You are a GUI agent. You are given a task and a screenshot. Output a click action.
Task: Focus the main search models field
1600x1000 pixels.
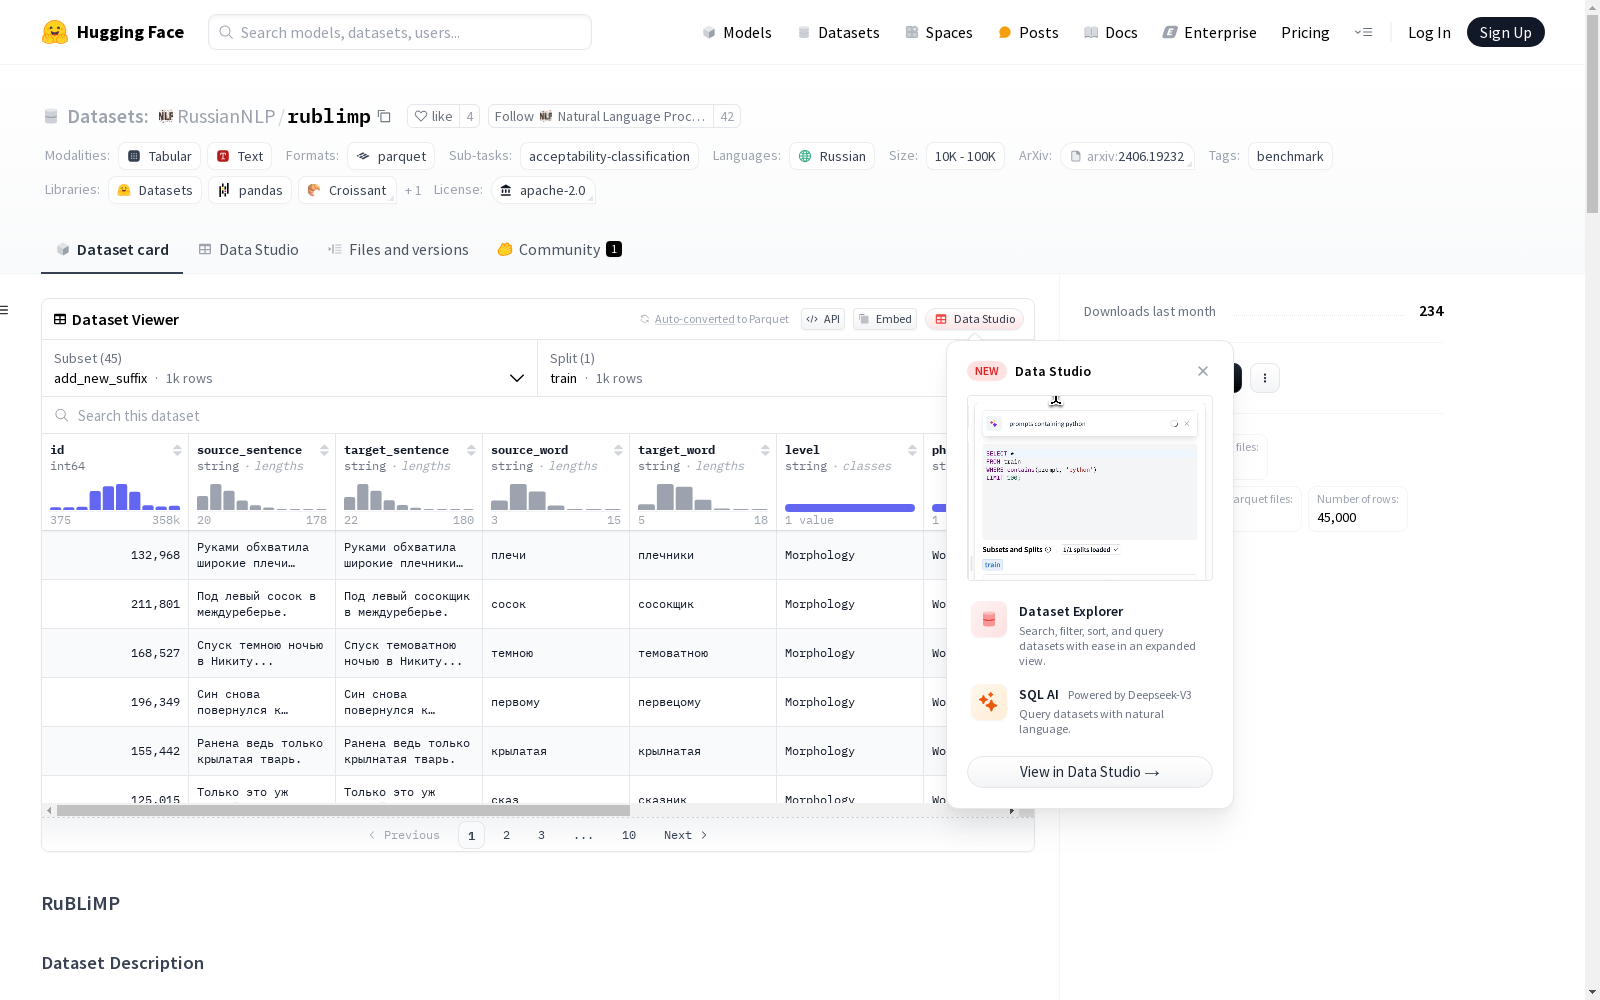(400, 32)
